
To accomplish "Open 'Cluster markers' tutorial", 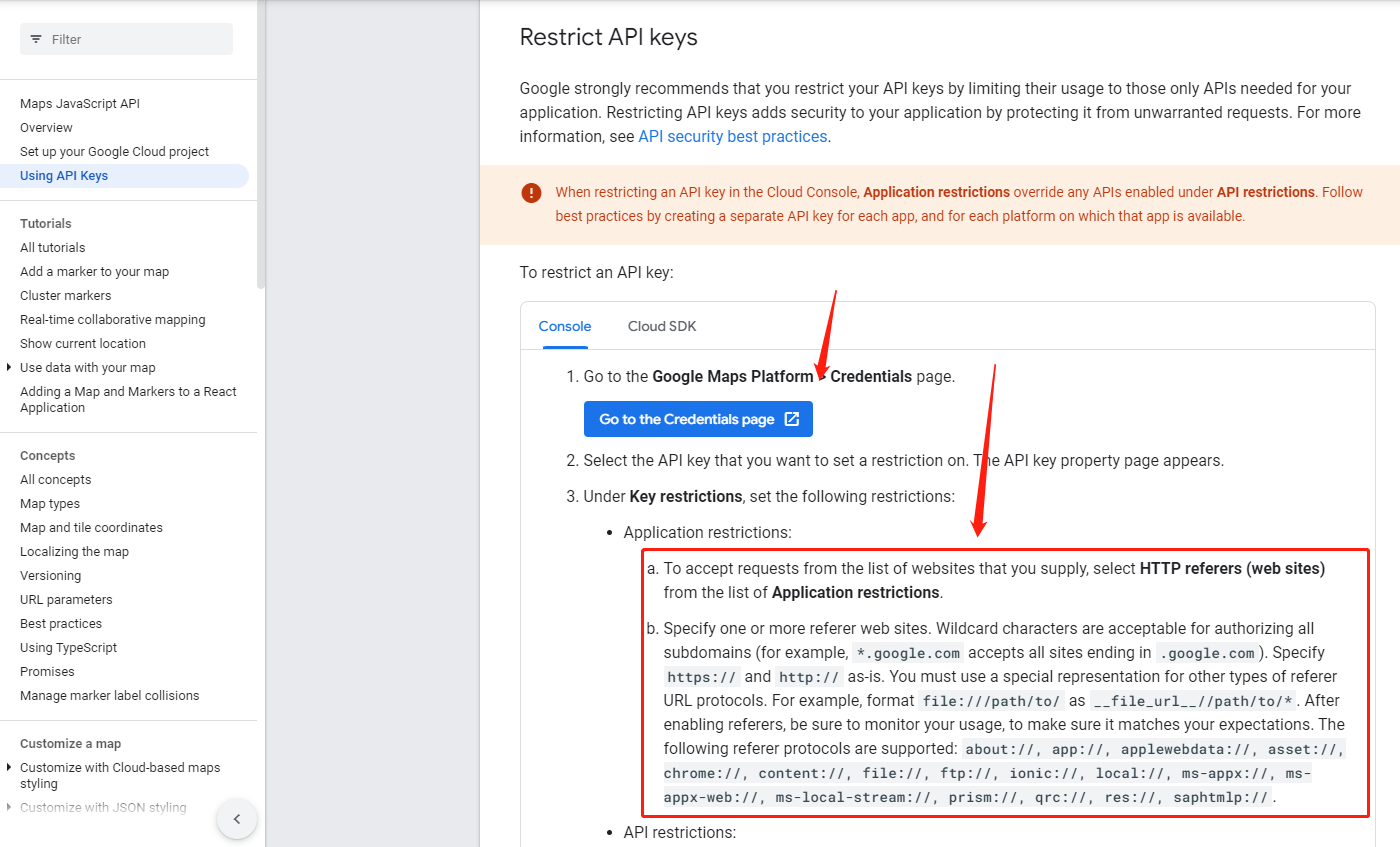I will (66, 295).
